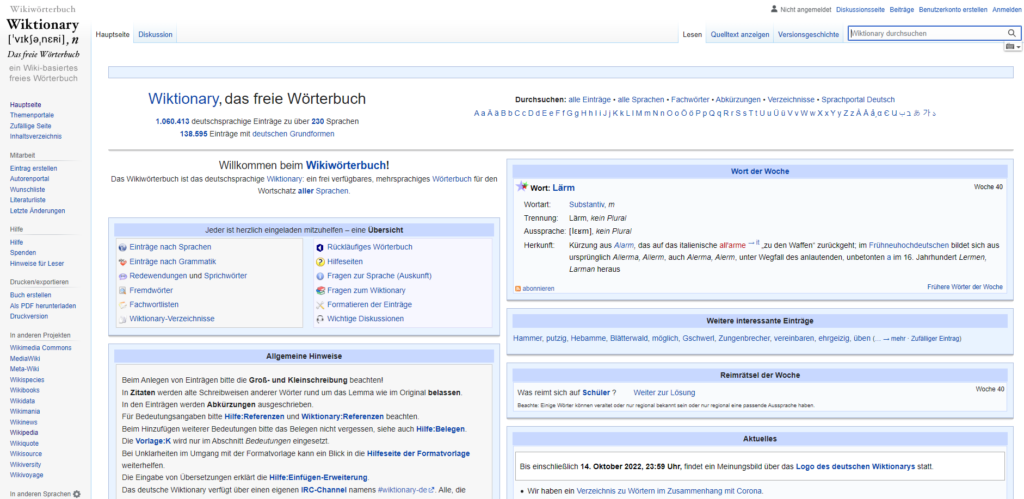
Task: Click the Fremdwörter icon
Action: [122, 291]
